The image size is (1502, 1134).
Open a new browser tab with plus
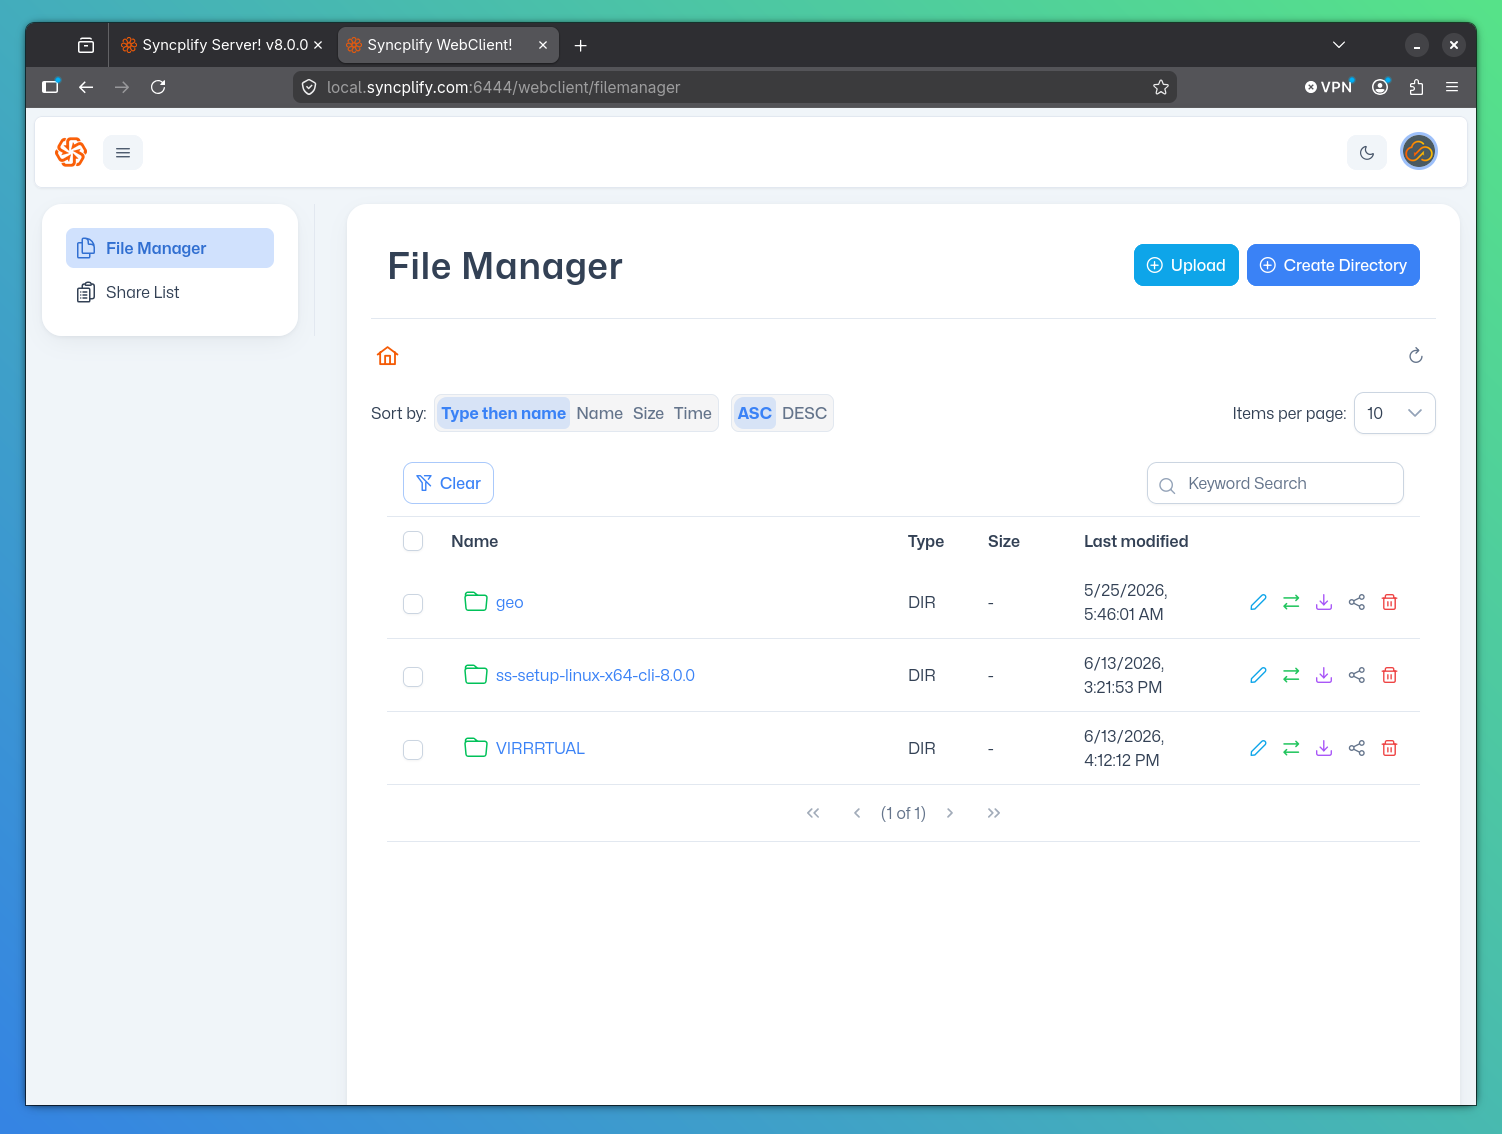click(580, 45)
